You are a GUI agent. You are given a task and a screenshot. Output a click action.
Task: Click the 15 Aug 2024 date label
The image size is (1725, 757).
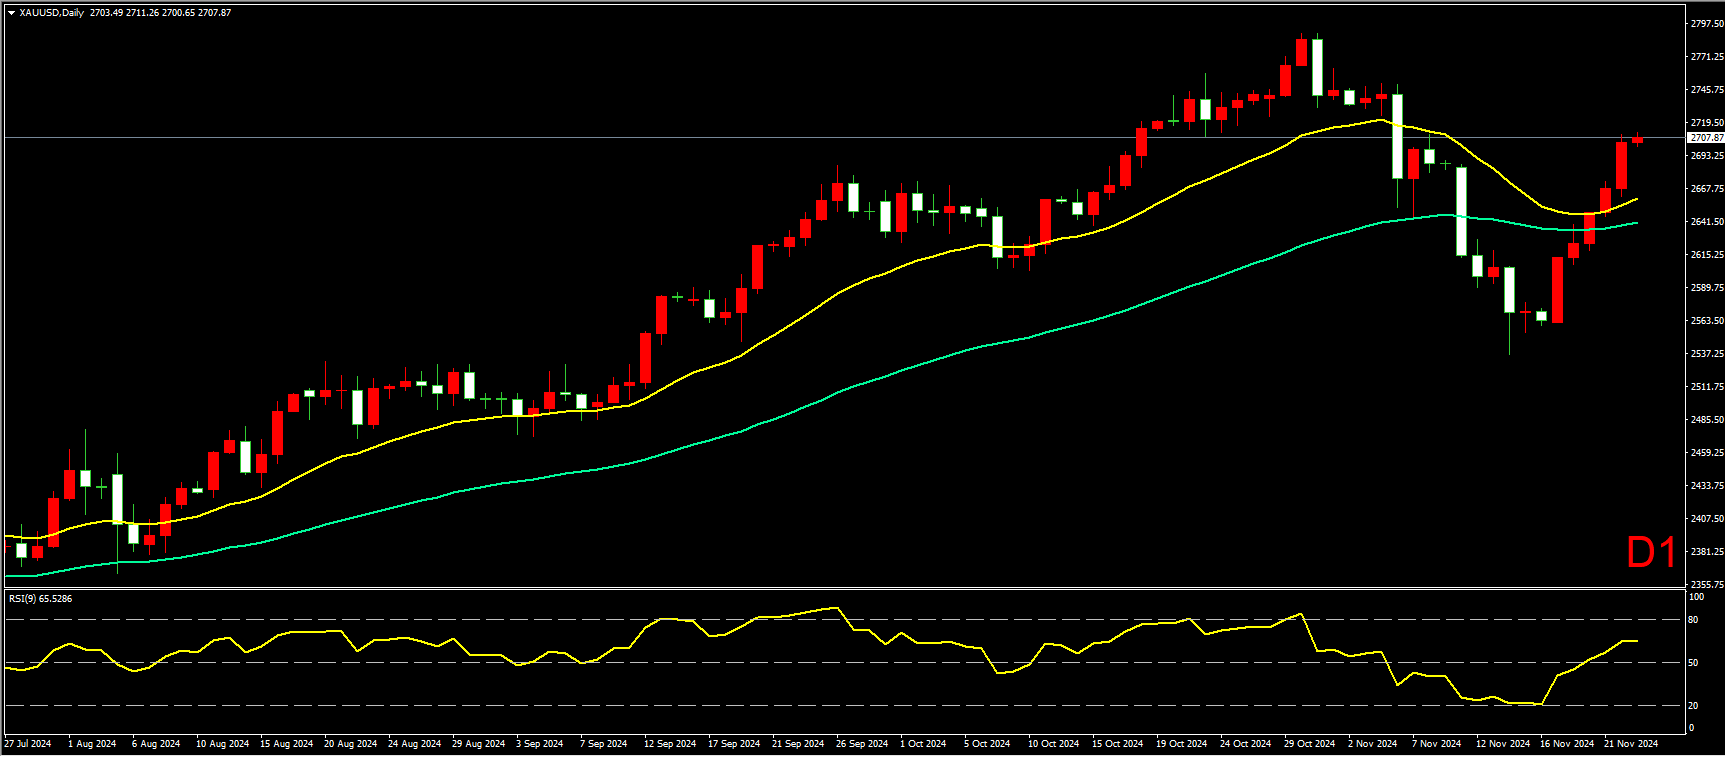tap(287, 743)
